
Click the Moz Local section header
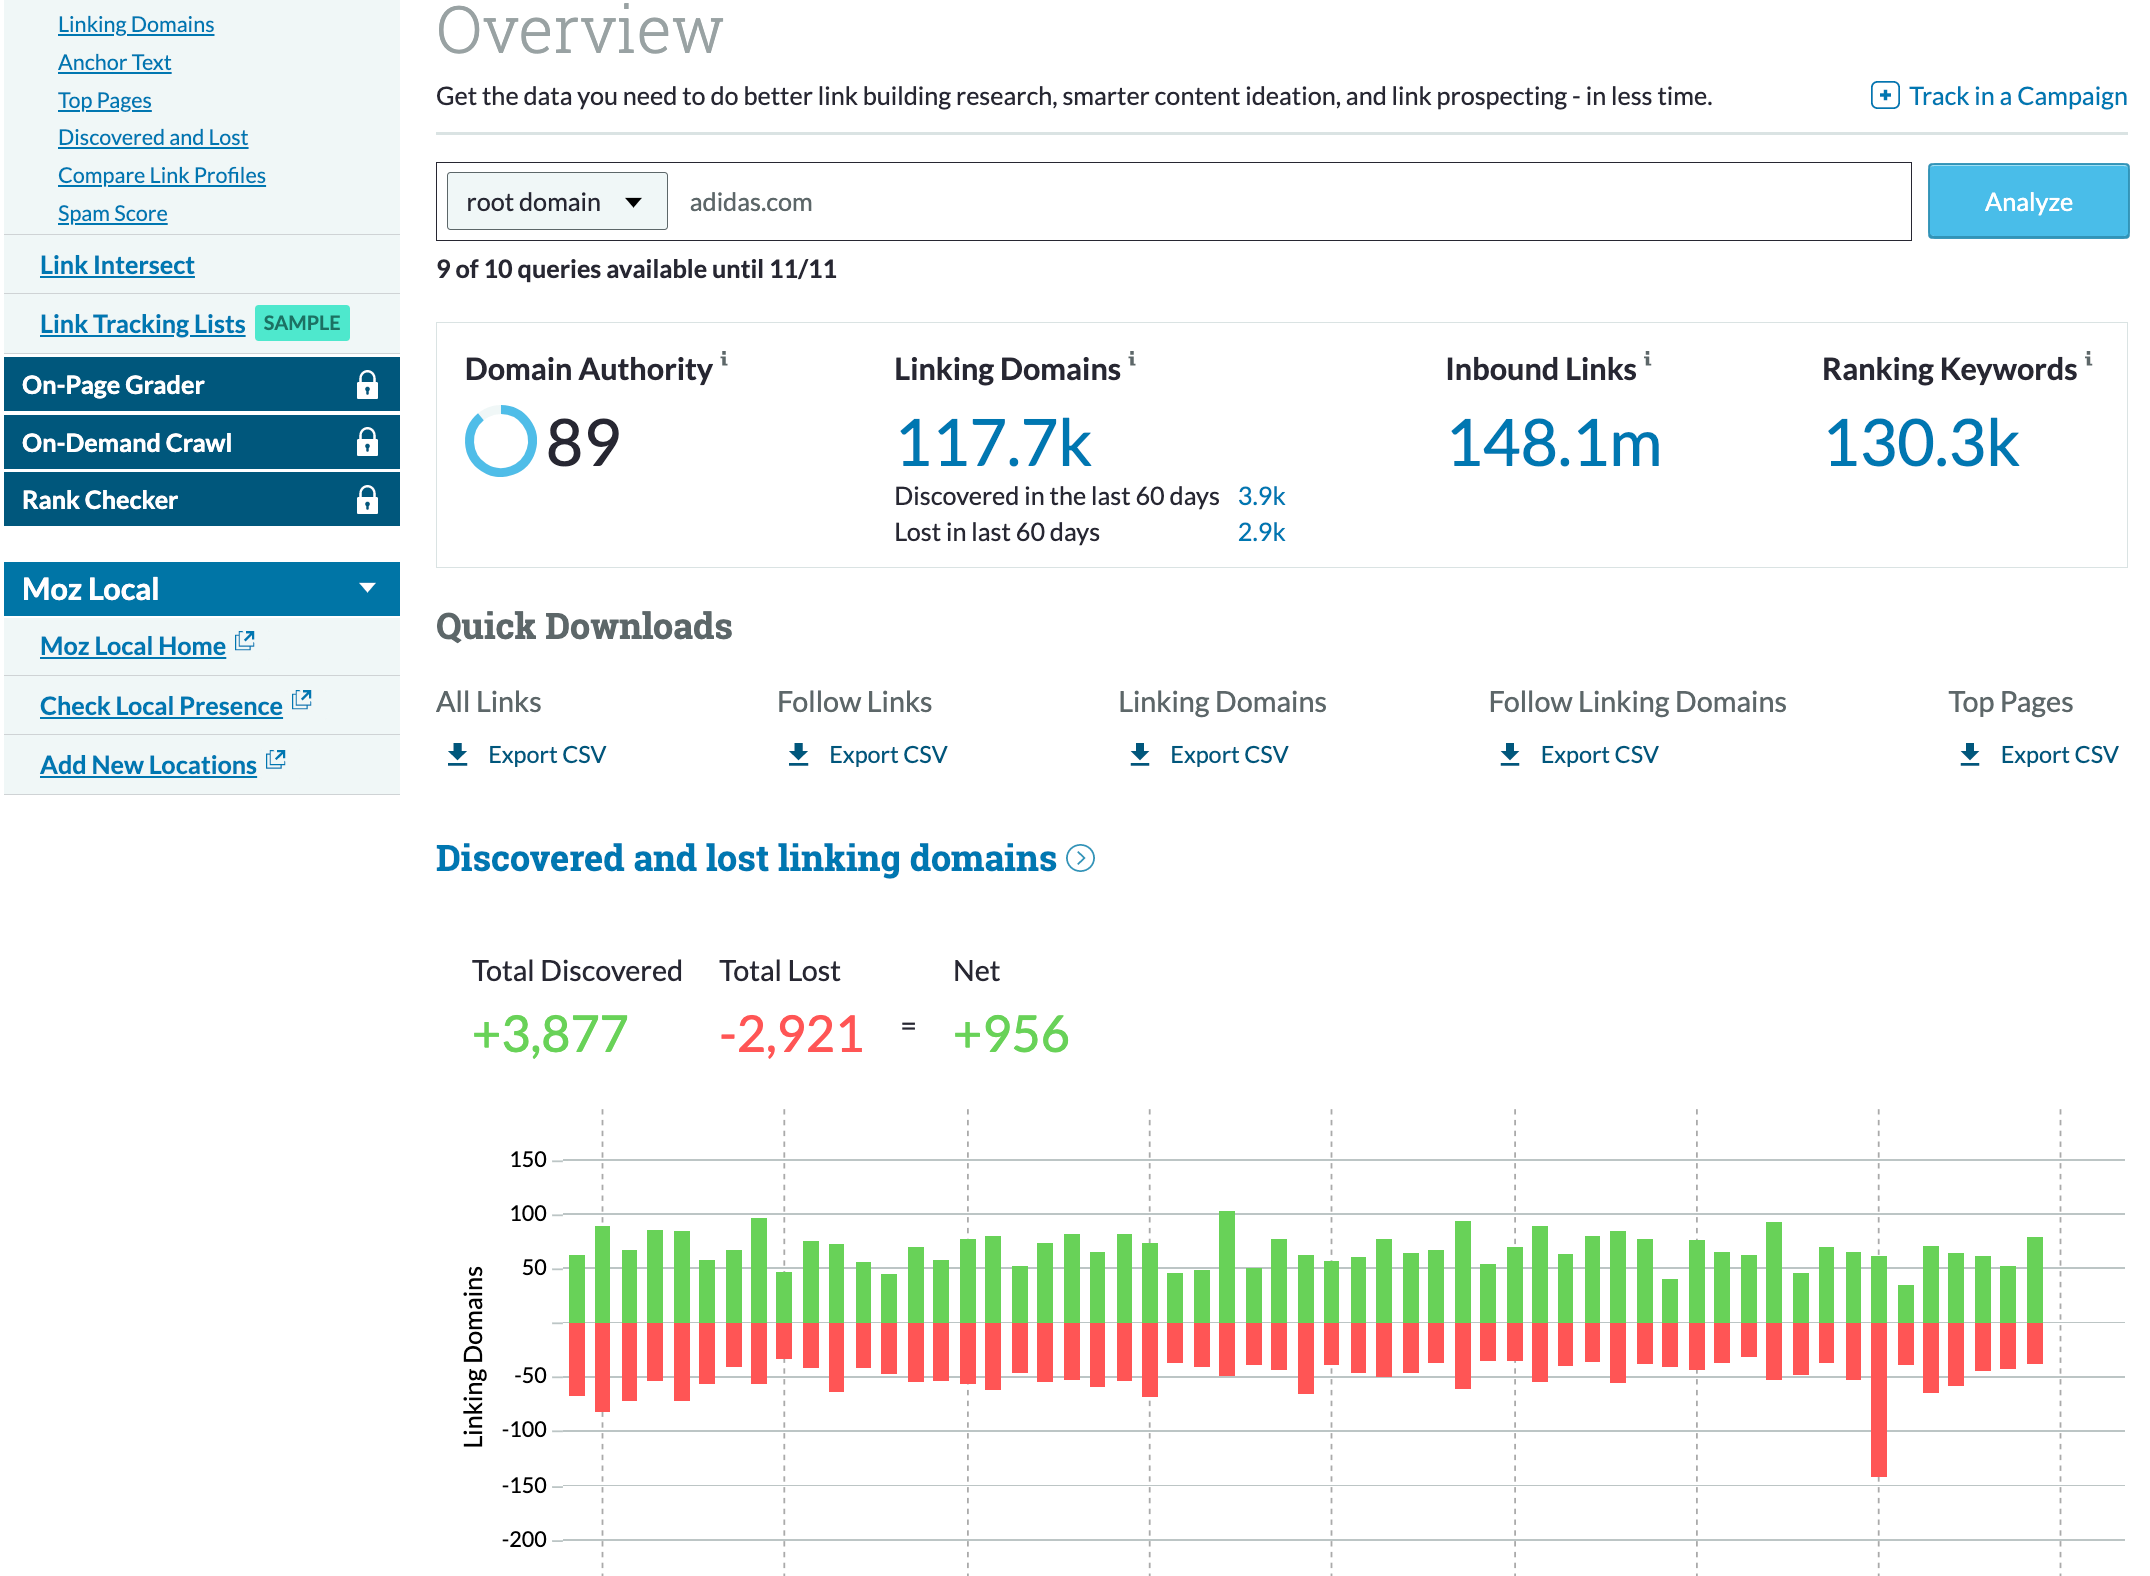pyautogui.click(x=202, y=588)
